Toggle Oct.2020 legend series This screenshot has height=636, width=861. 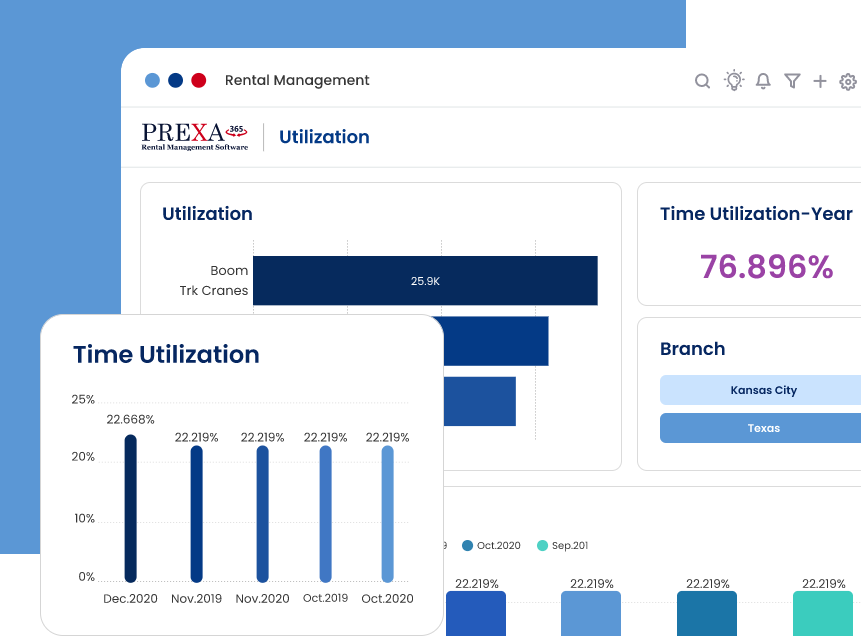coord(491,545)
